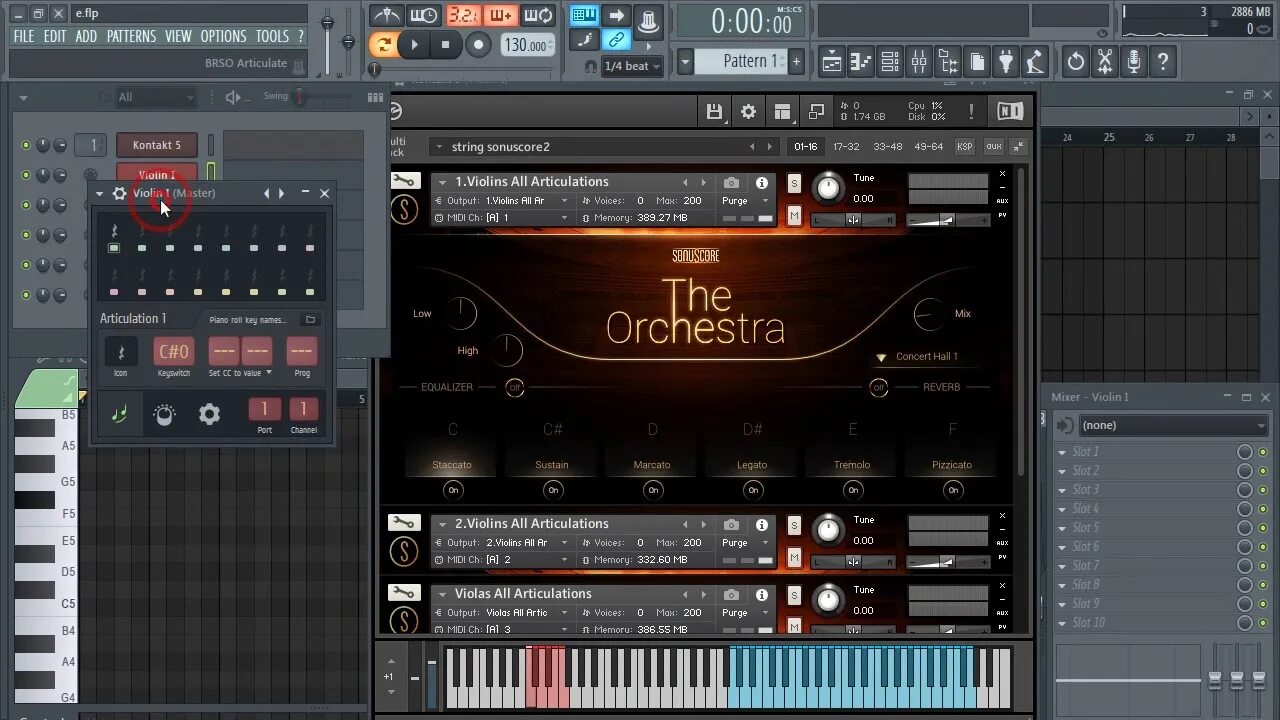Open the PATTERNS menu
This screenshot has height=720, width=1280.
pos(131,36)
